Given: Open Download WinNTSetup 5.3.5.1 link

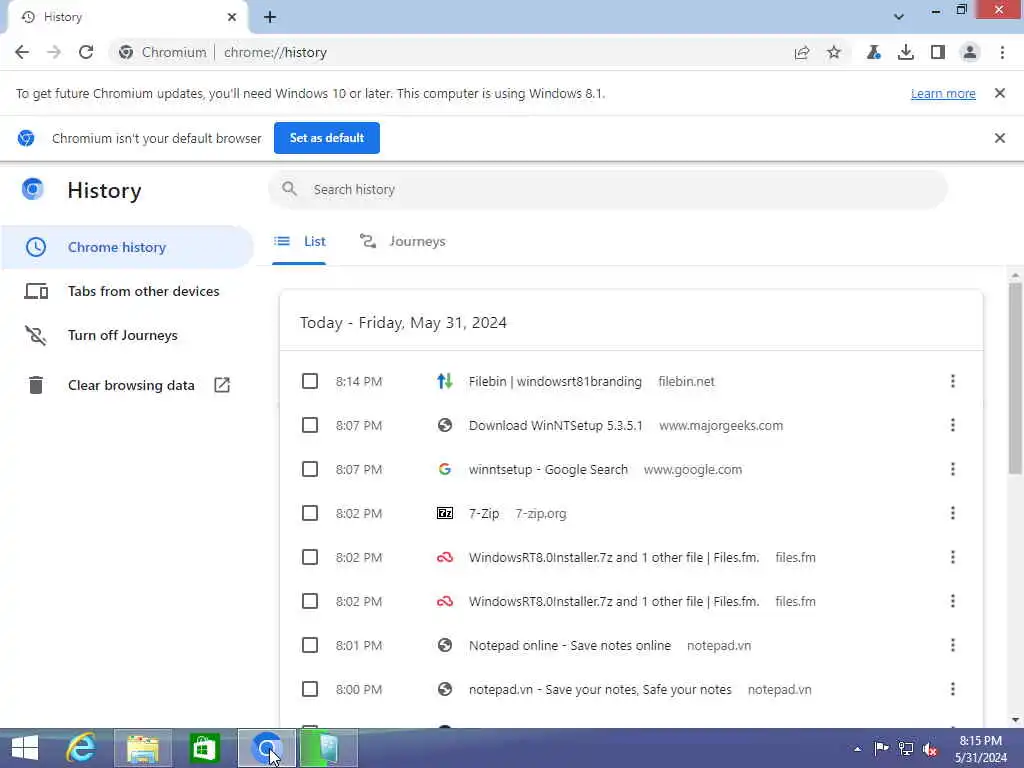Looking at the screenshot, I should (556, 426).
